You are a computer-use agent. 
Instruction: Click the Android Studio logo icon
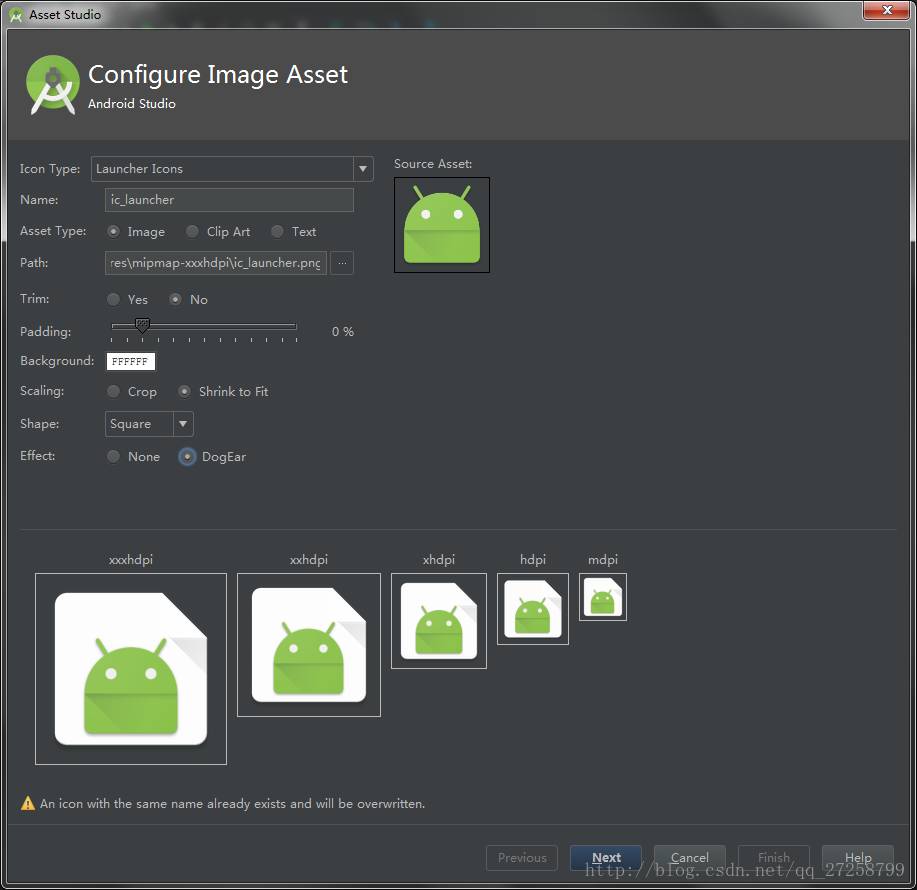tap(53, 85)
